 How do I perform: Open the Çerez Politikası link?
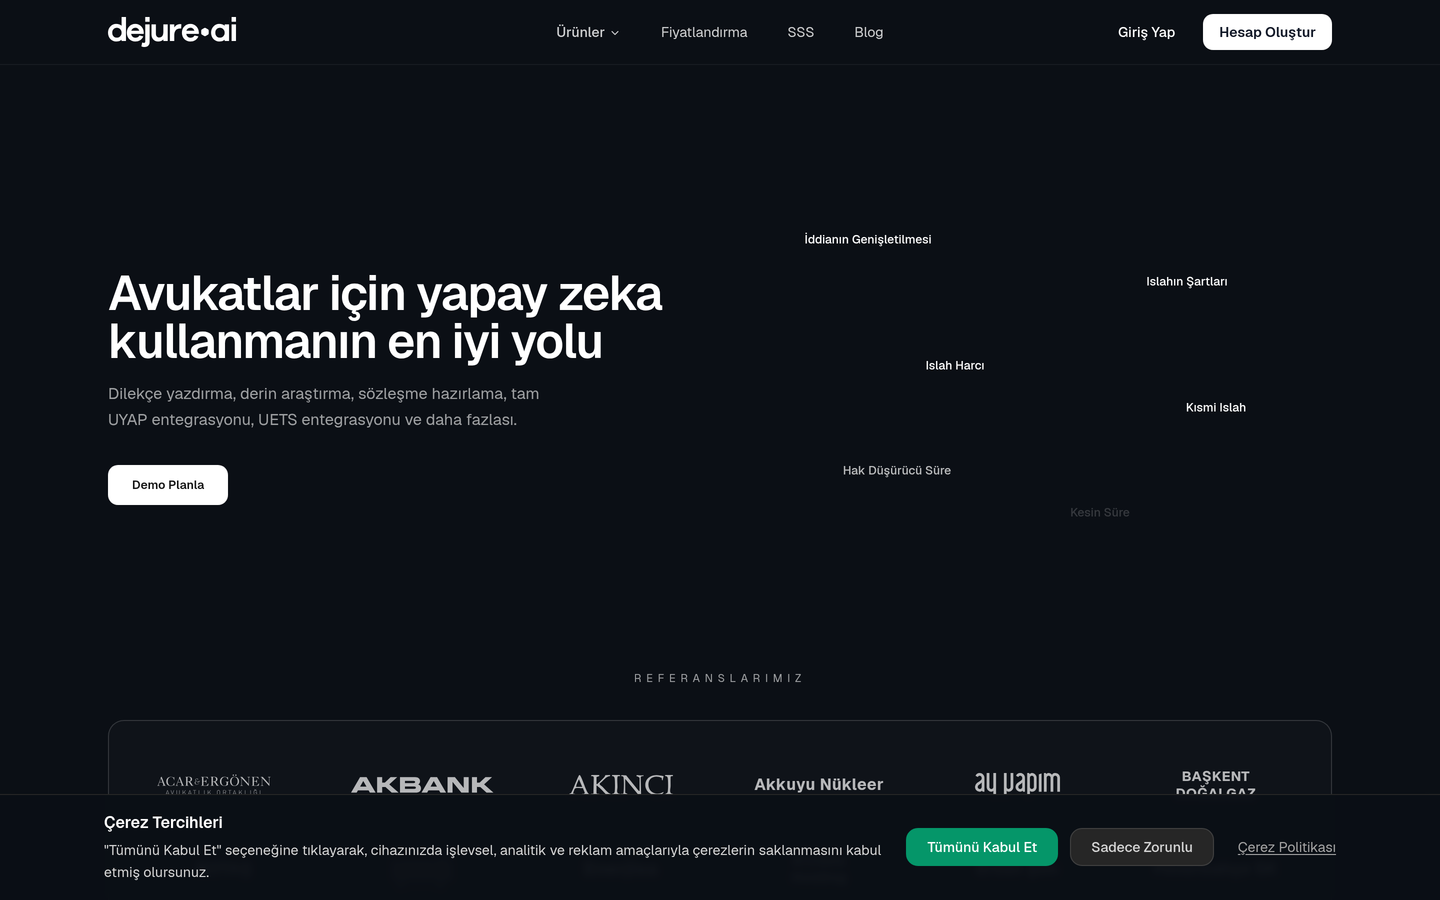(1287, 847)
